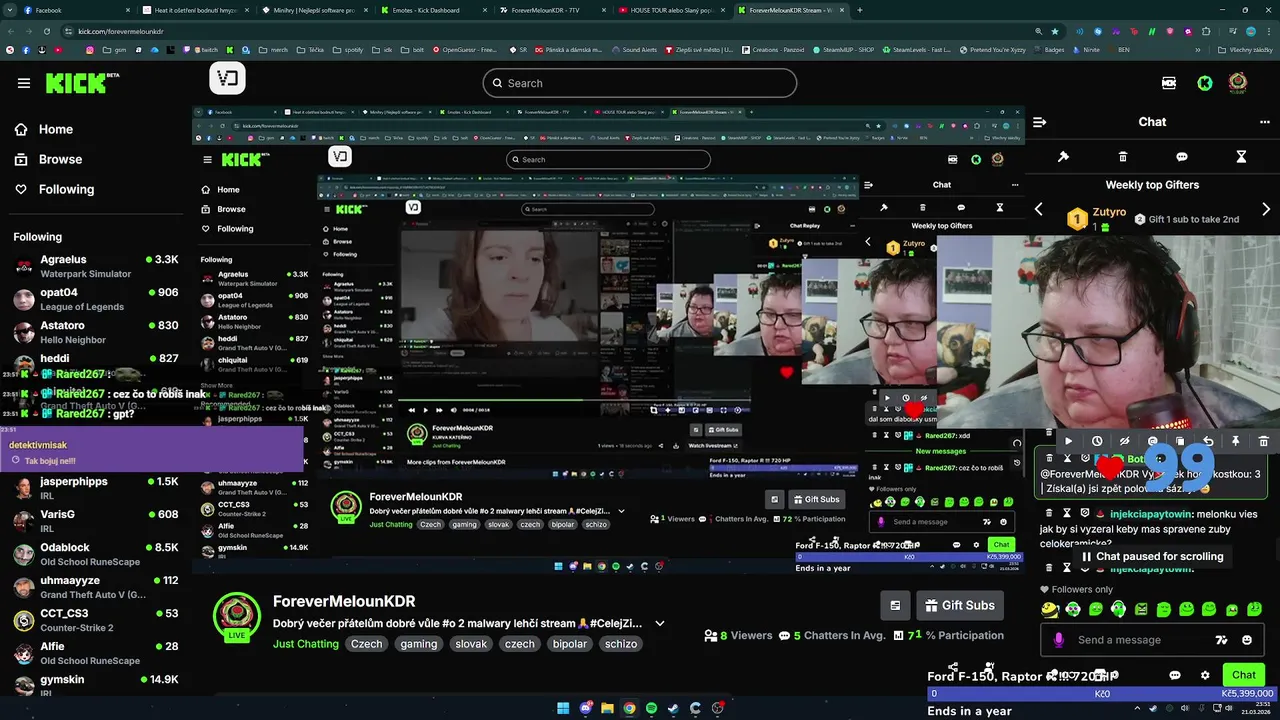The height and width of the screenshot is (720, 1280).
Task: Select the bipolar tag
Action: [x=570, y=644]
